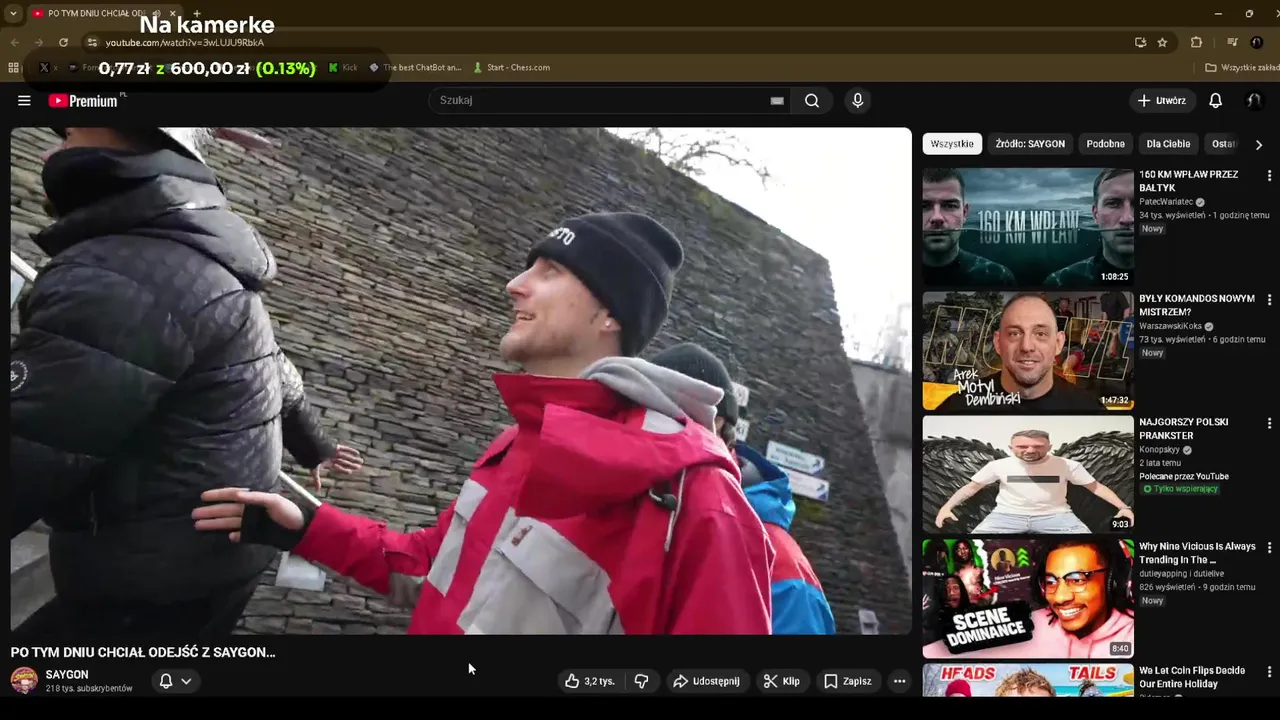Open Chrome tab search dropdown
Image resolution: width=1280 pixels, height=720 pixels.
pos(13,13)
